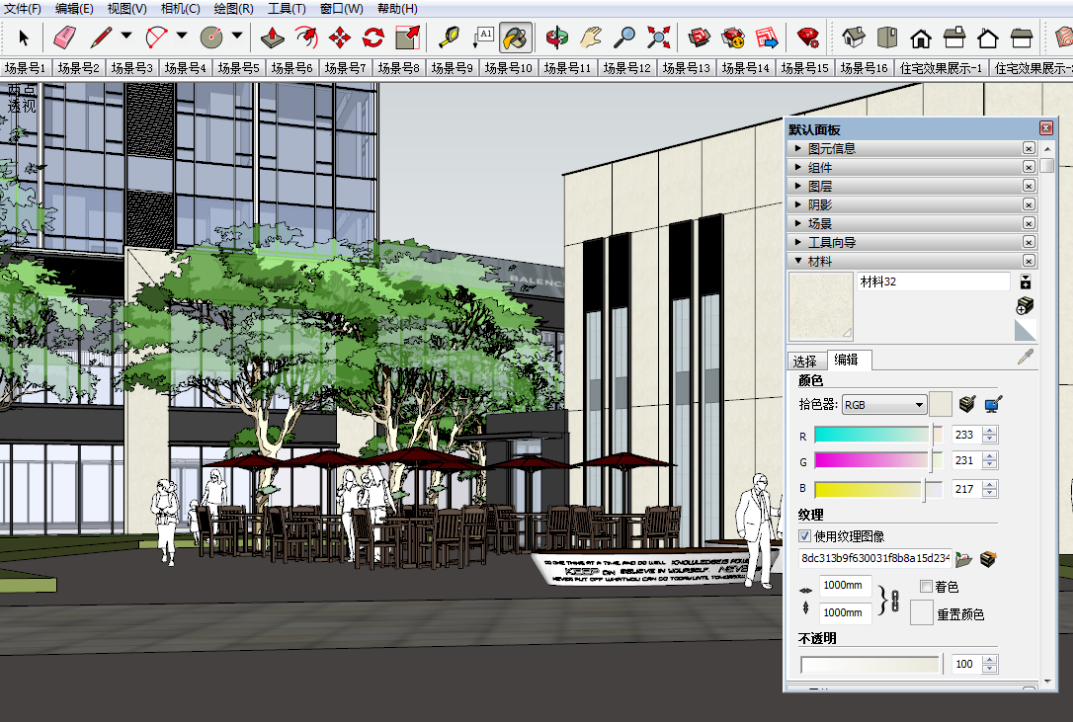Select the Eraser tool in toolbar
This screenshot has height=722, width=1073.
click(x=65, y=38)
